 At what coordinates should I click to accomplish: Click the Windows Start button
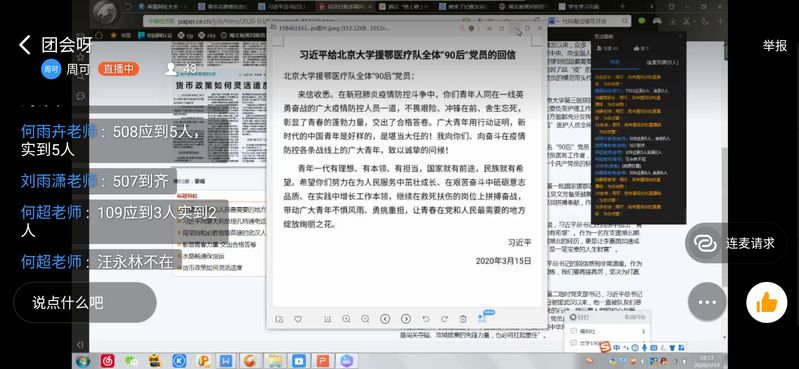[83, 361]
